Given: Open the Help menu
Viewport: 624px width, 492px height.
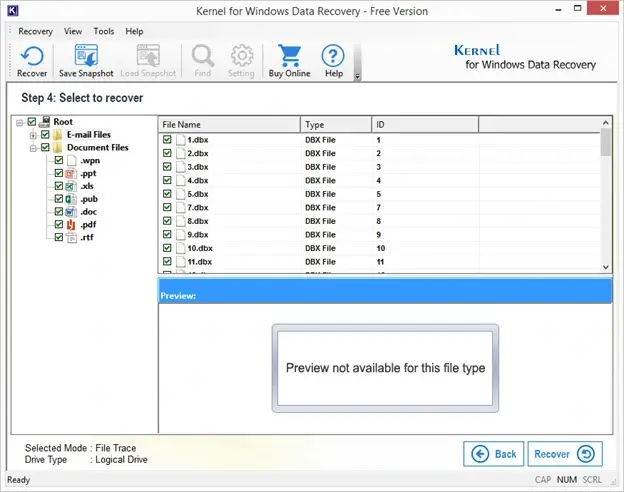Looking at the screenshot, I should click(x=134, y=31).
